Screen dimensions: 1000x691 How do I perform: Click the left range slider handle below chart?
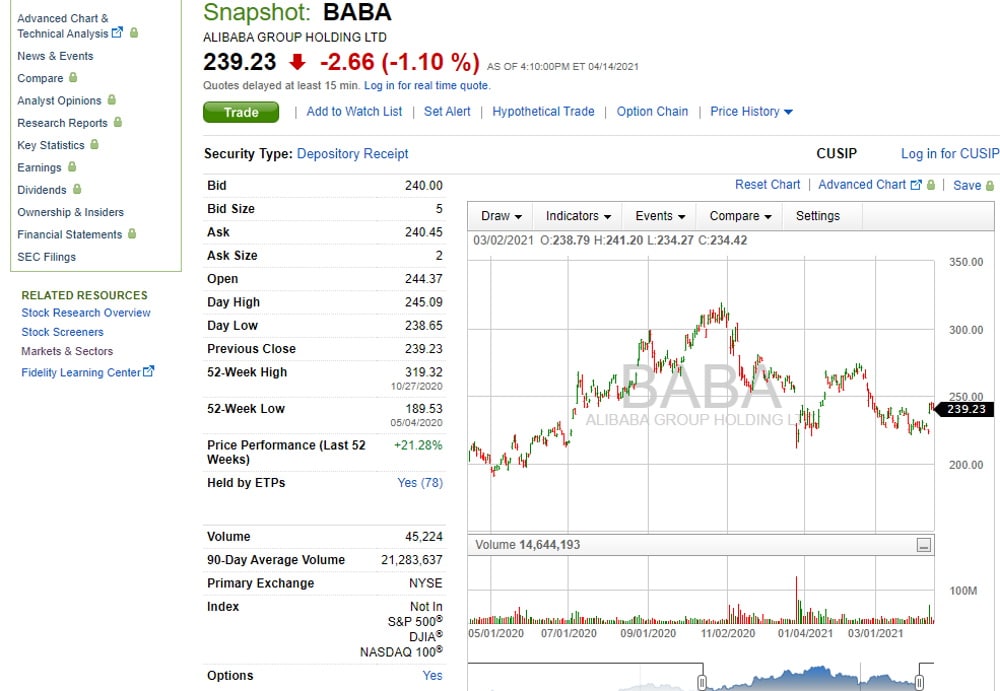(702, 682)
